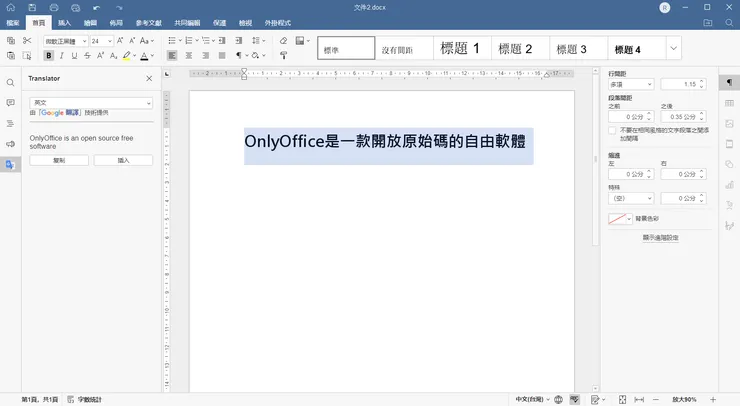Expand the styles gallery arrow

tap(673, 48)
